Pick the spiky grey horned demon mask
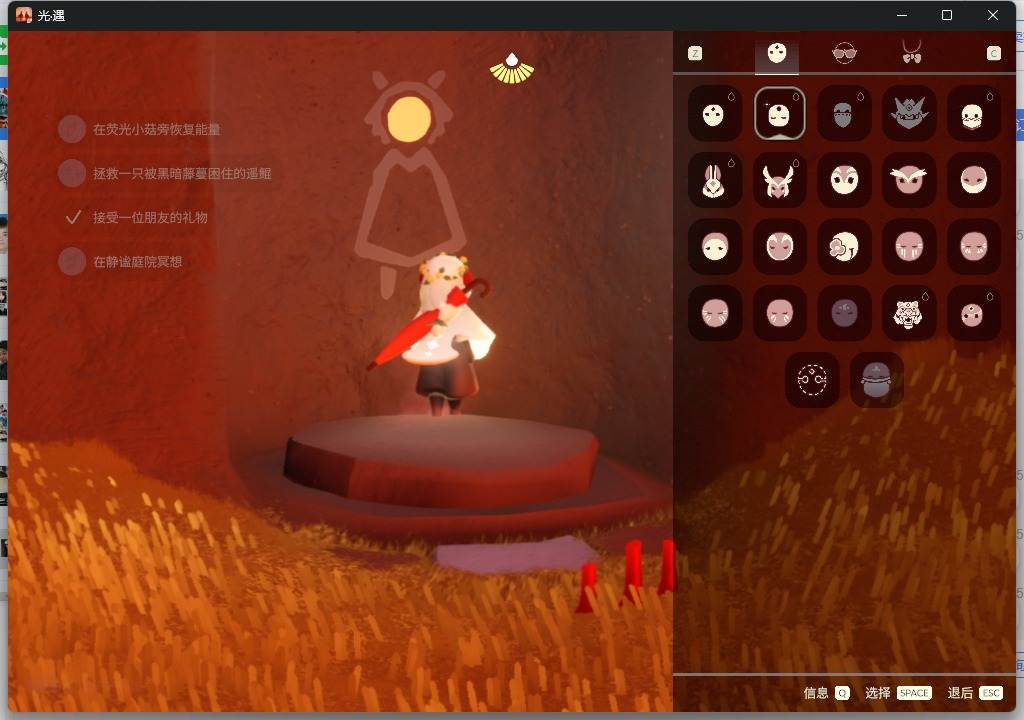Viewport: 1024px width, 720px height. [908, 113]
